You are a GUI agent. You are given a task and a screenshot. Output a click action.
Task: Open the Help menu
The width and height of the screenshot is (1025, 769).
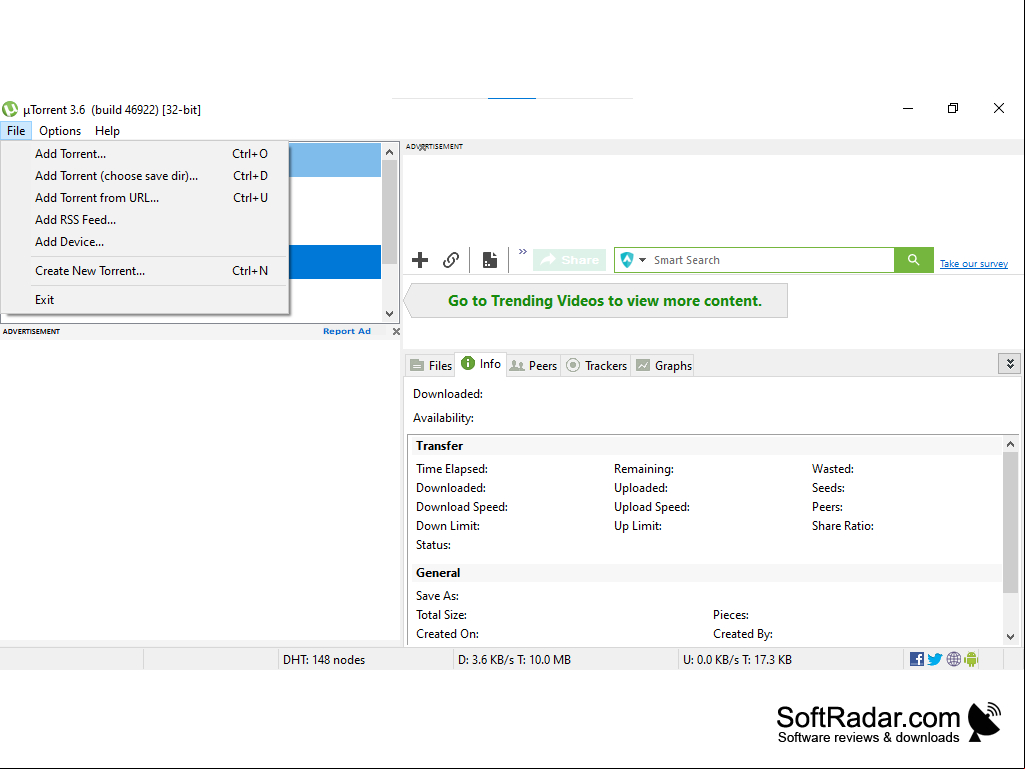(x=107, y=131)
